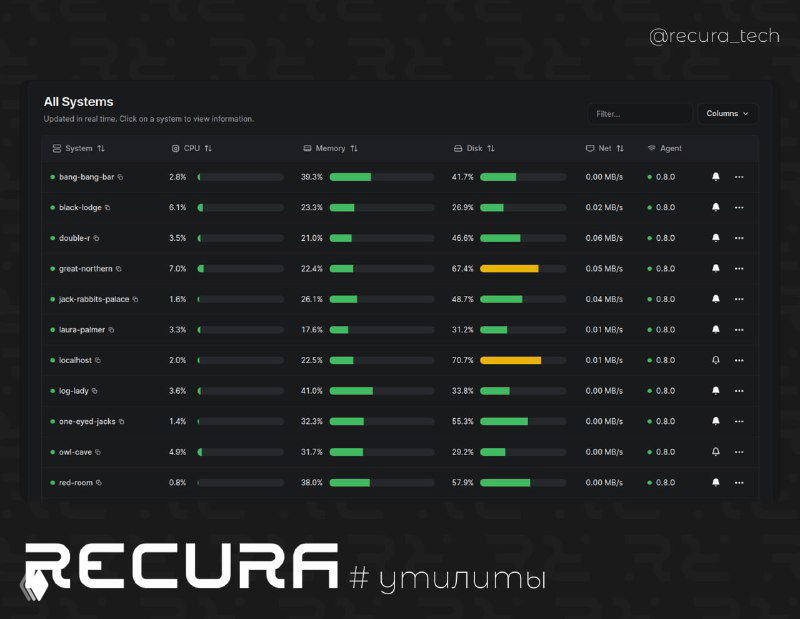Copy the bang-bang-bar hostname icon
The height and width of the screenshot is (619, 800).
coord(120,177)
